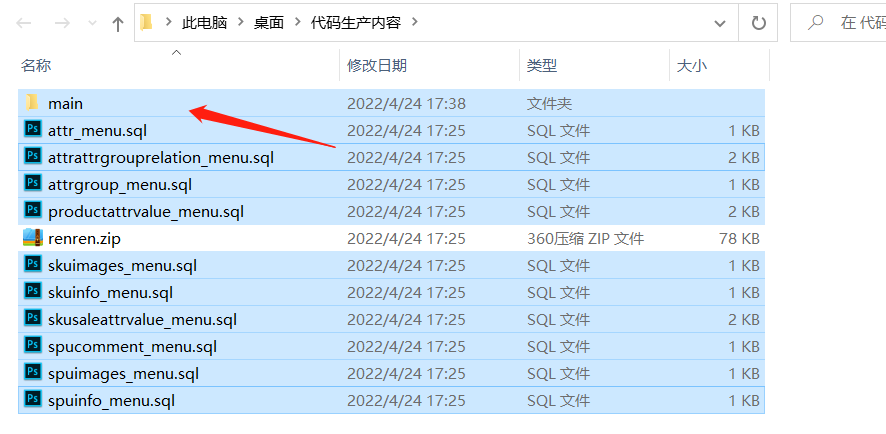
Task: Click the search magnifier icon
Action: coord(815,23)
